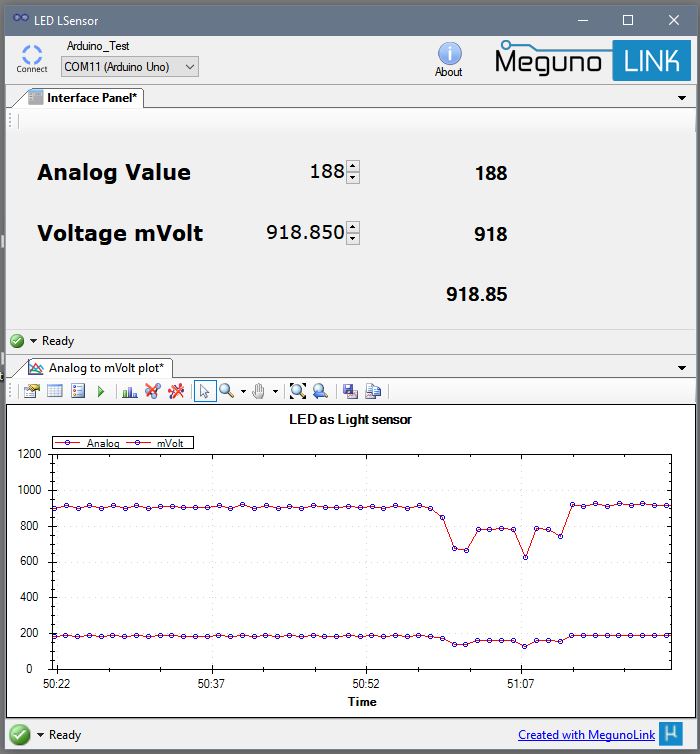700x754 pixels.
Task: Click the Time axis label
Action: [x=362, y=702]
